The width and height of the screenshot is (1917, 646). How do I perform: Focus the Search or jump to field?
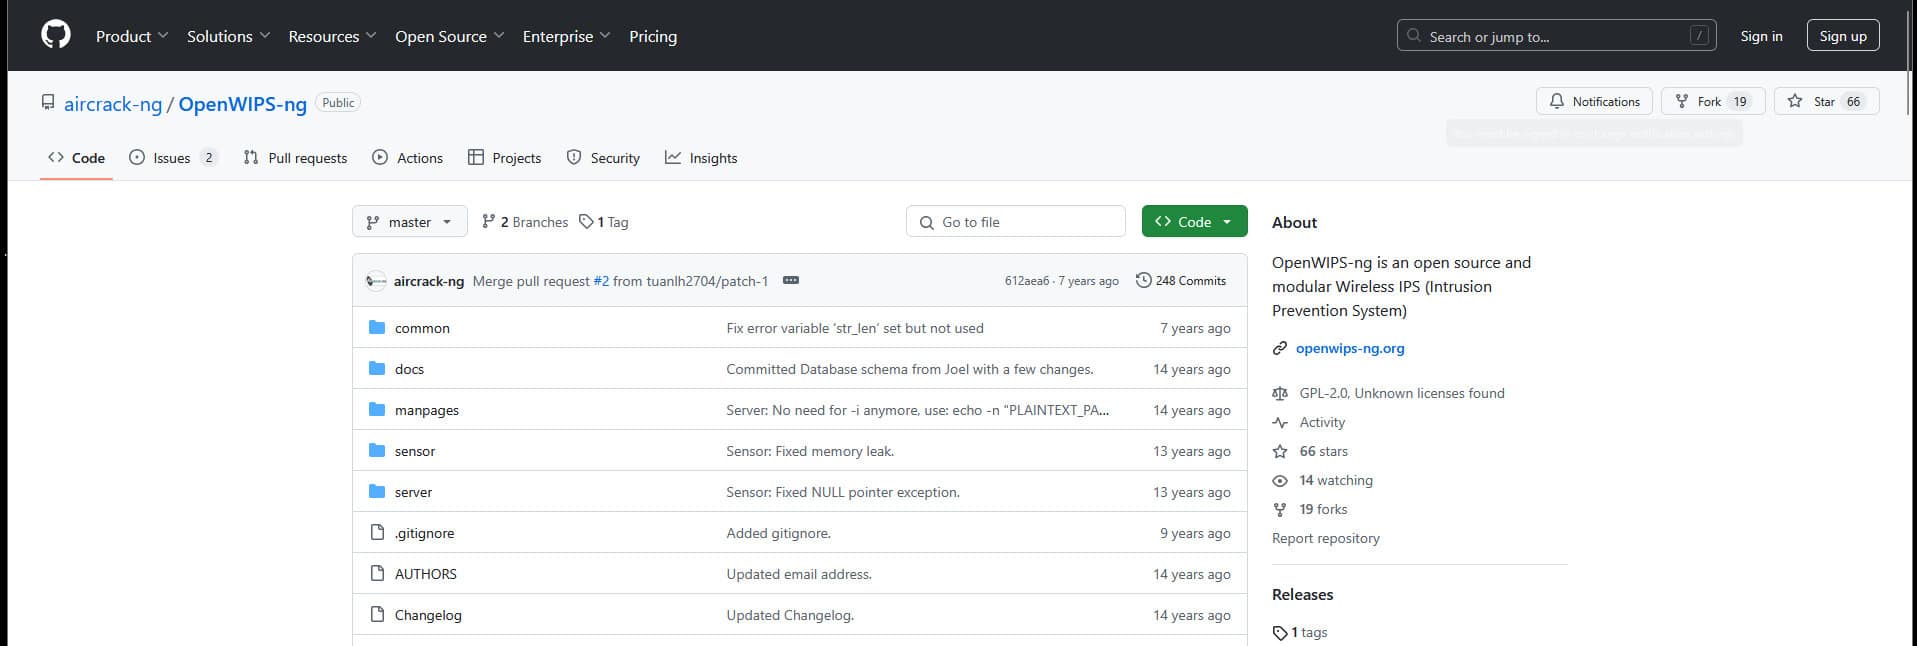(x=1556, y=36)
